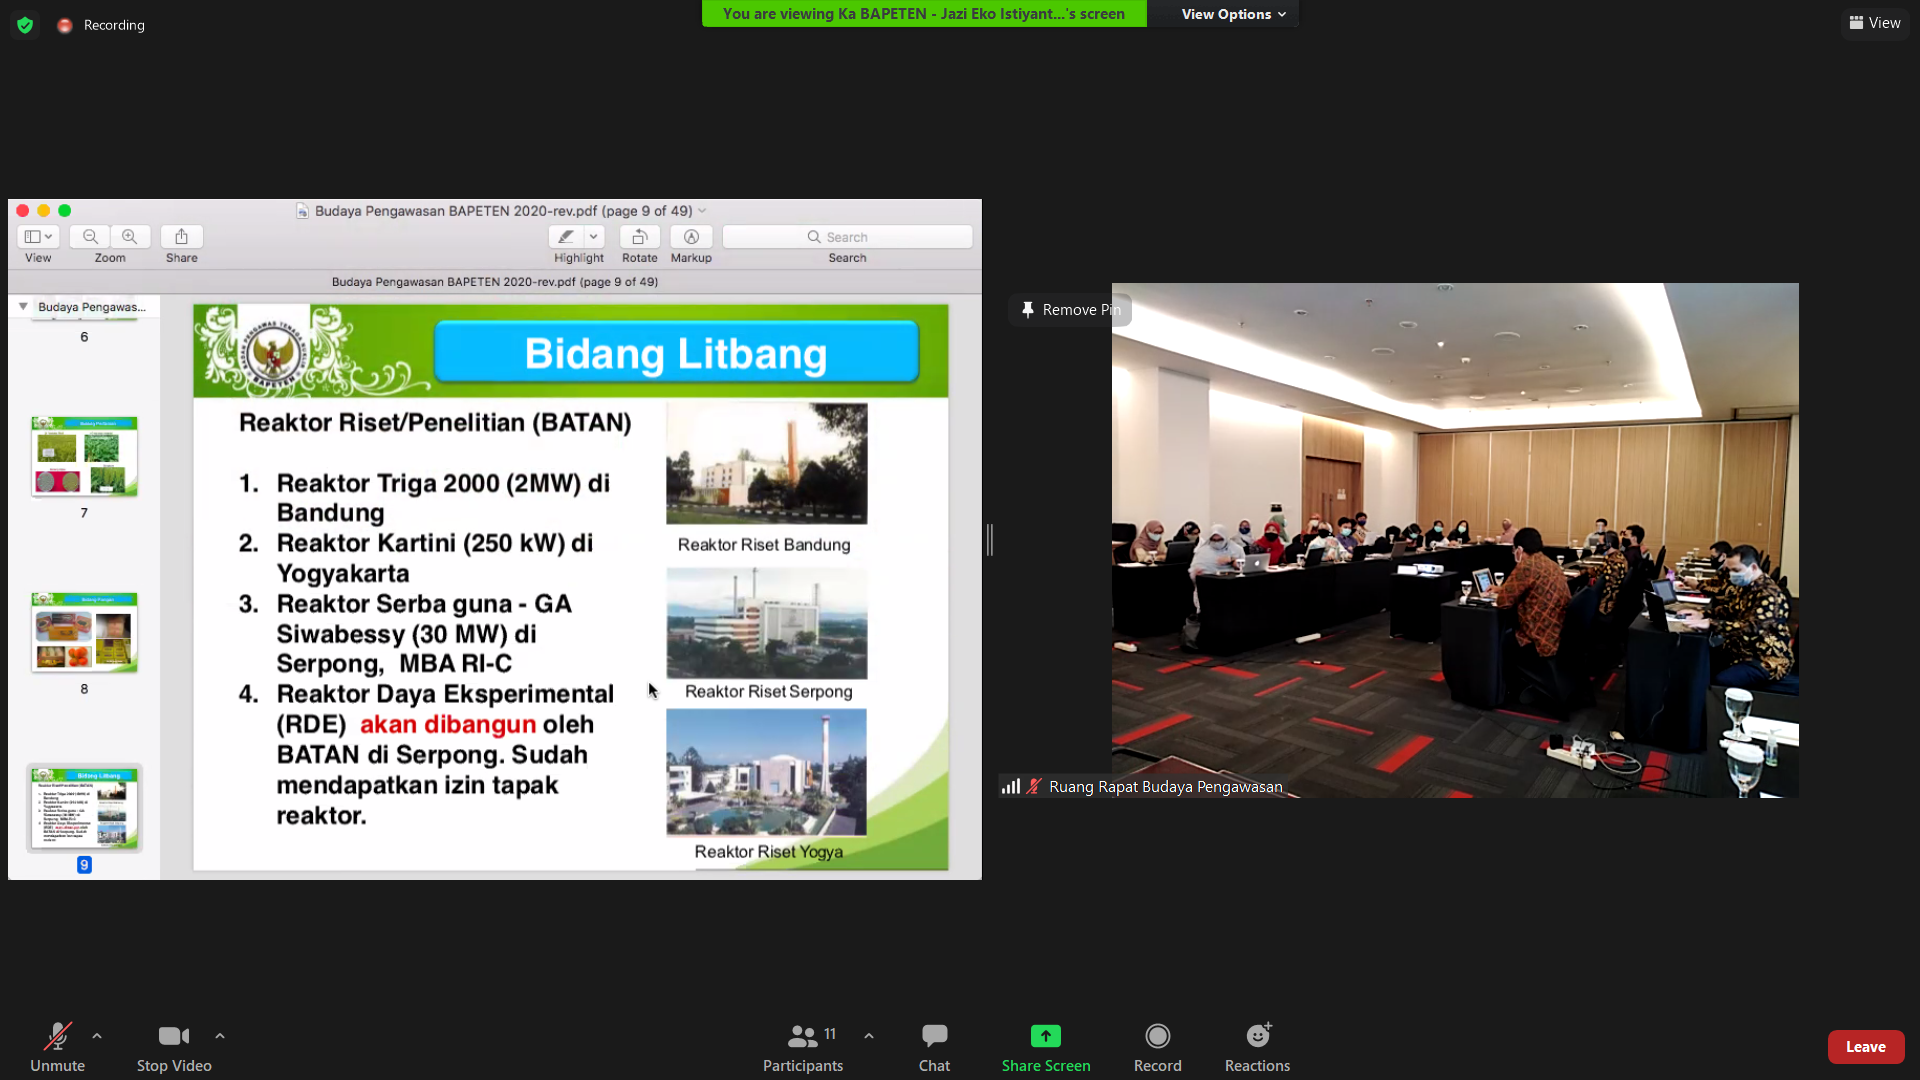
Task: Change meeting layout with View button
Action: 1875,23
